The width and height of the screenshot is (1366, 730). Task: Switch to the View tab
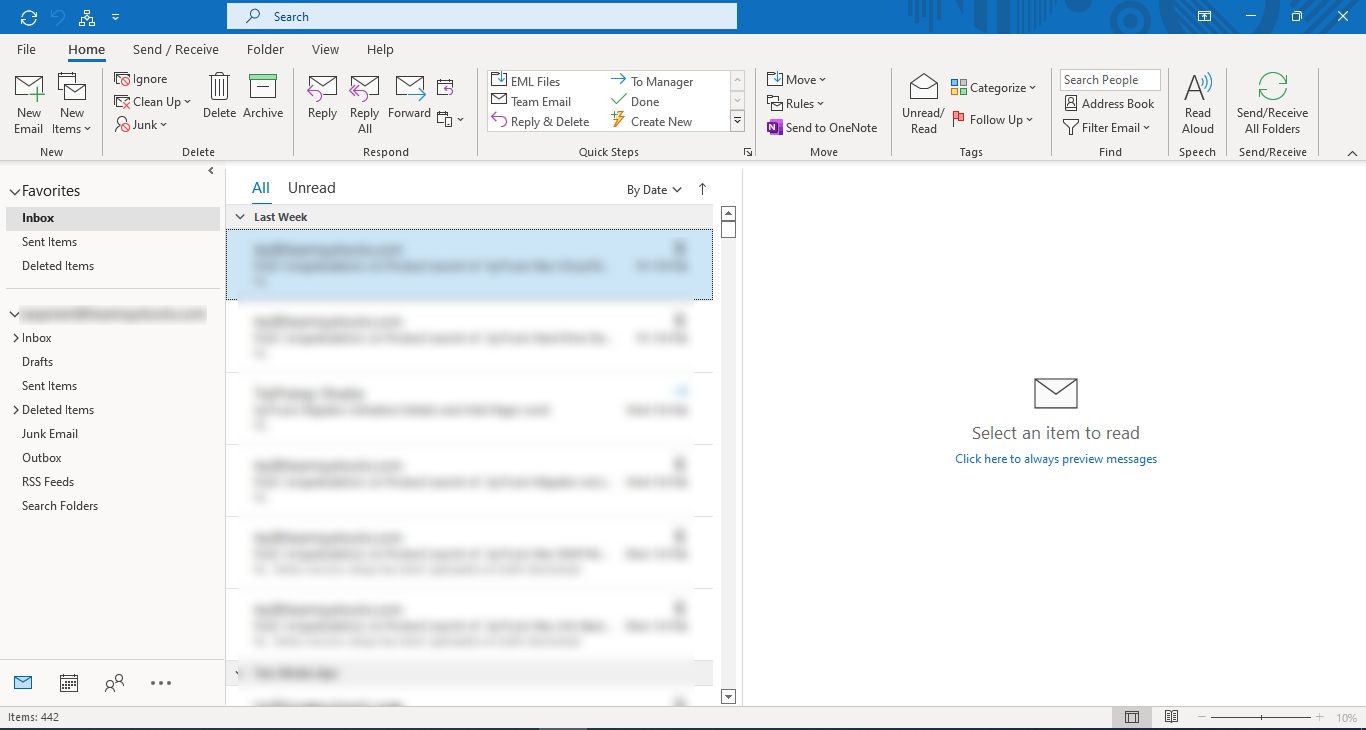[x=325, y=49]
